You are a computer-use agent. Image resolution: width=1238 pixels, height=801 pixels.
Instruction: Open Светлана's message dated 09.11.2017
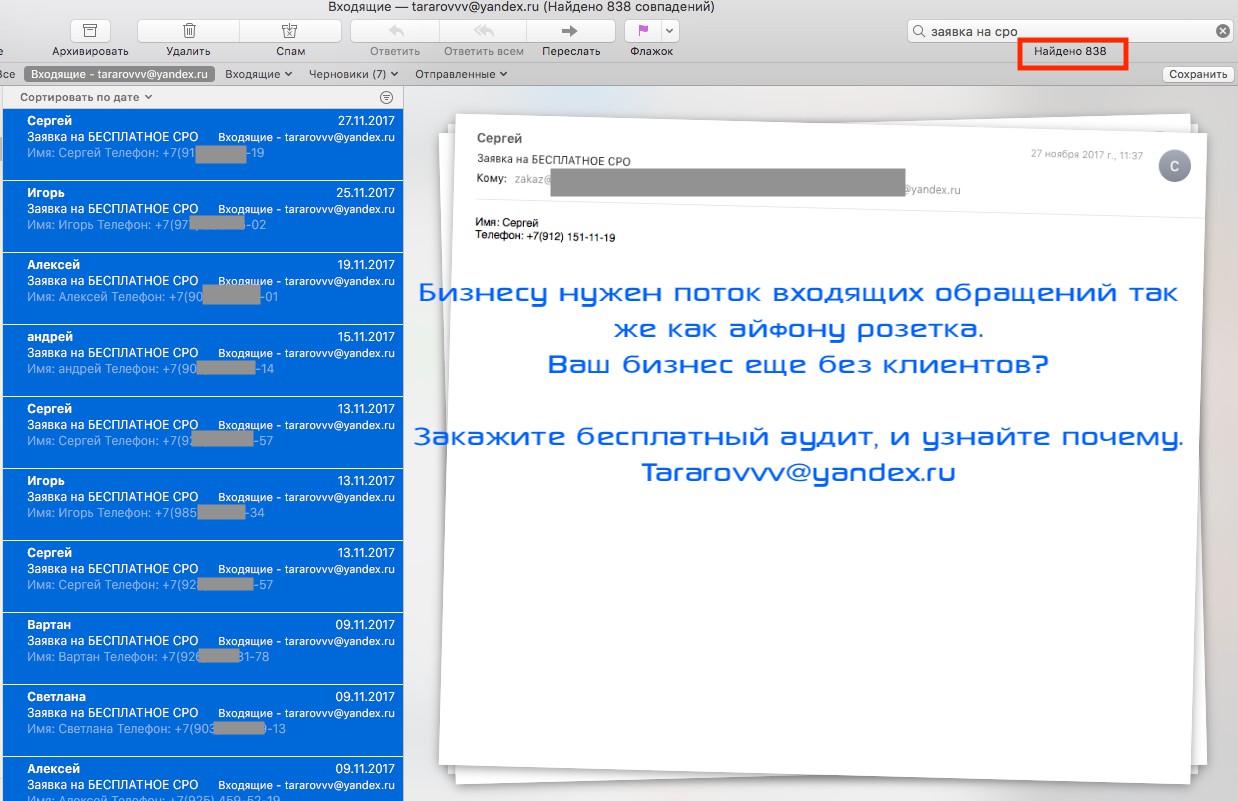pyautogui.click(x=203, y=720)
